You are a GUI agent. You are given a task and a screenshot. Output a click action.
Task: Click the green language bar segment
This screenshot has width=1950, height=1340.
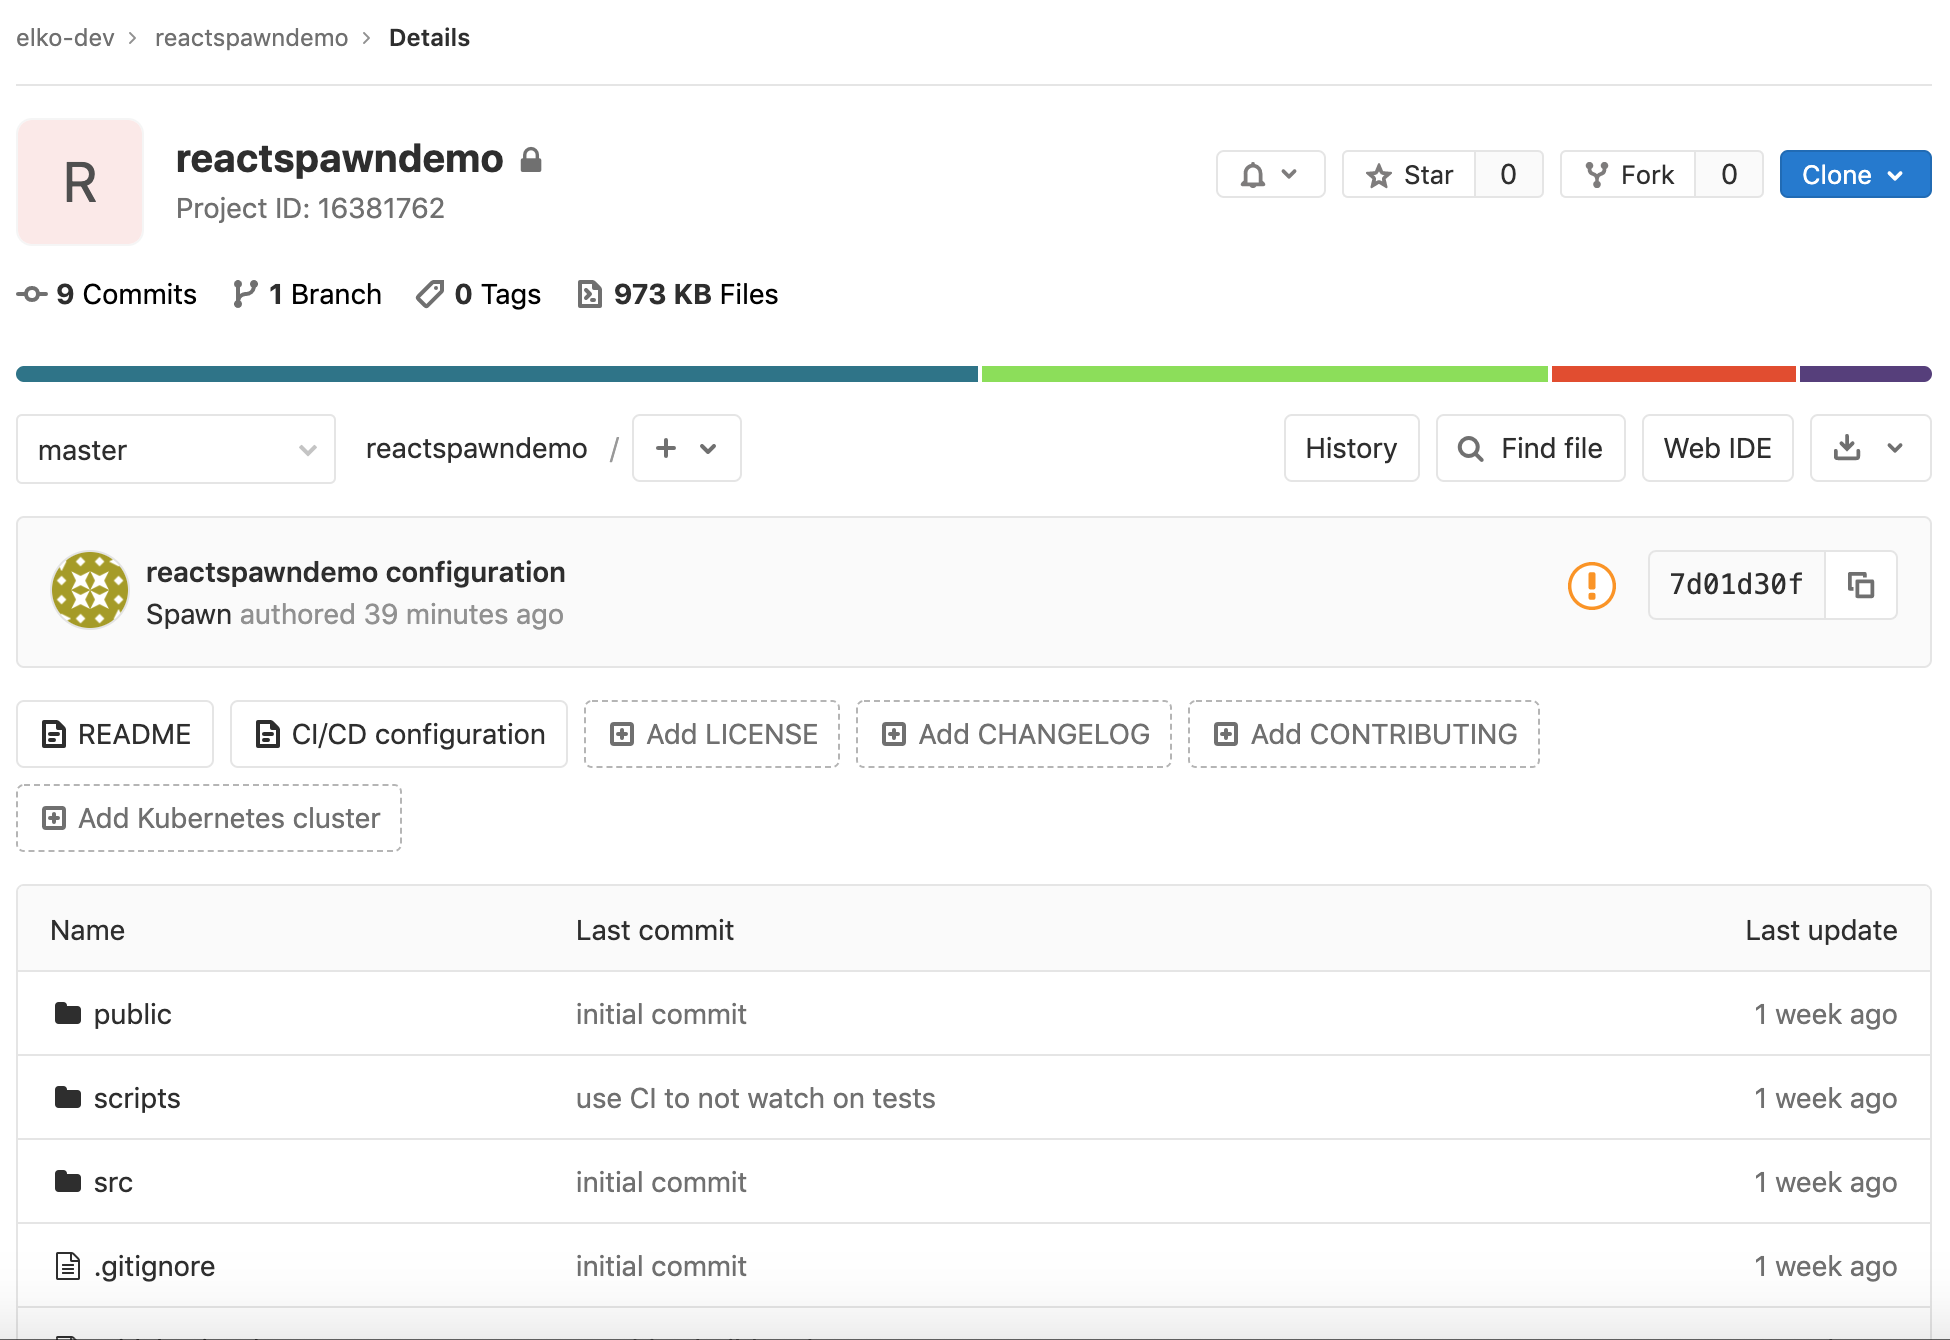1264,374
